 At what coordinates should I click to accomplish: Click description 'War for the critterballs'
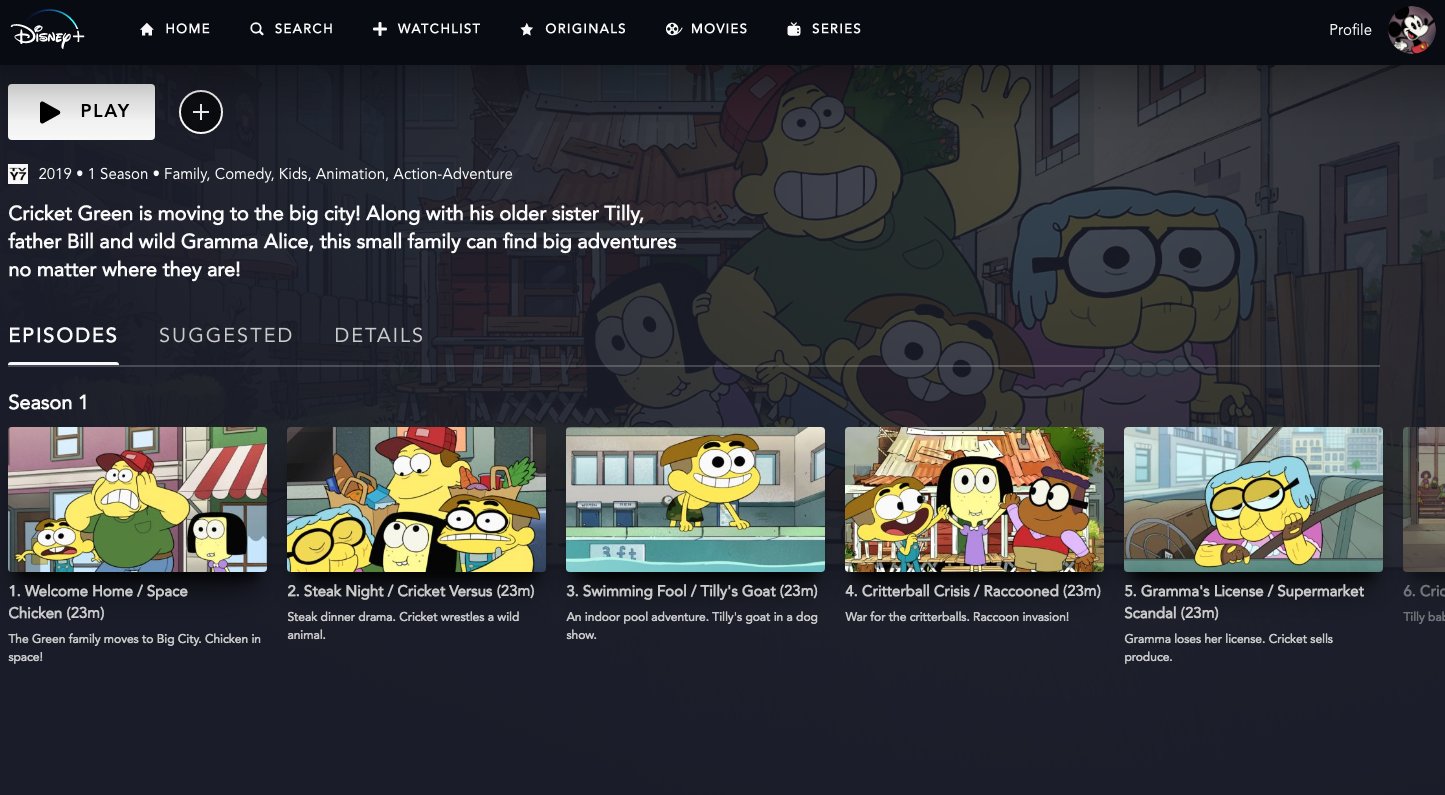[x=957, y=617]
